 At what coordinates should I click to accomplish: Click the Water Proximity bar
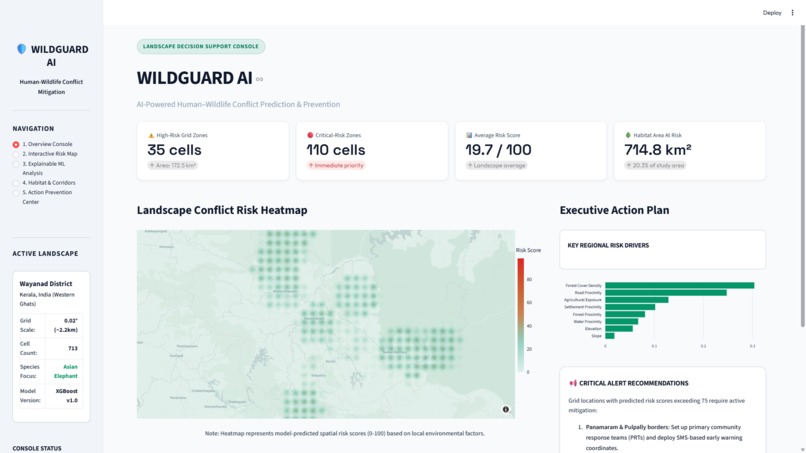(x=621, y=321)
